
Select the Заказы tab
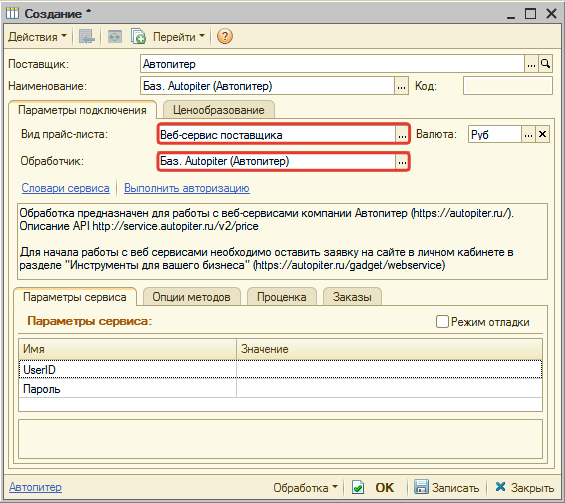tap(352, 297)
